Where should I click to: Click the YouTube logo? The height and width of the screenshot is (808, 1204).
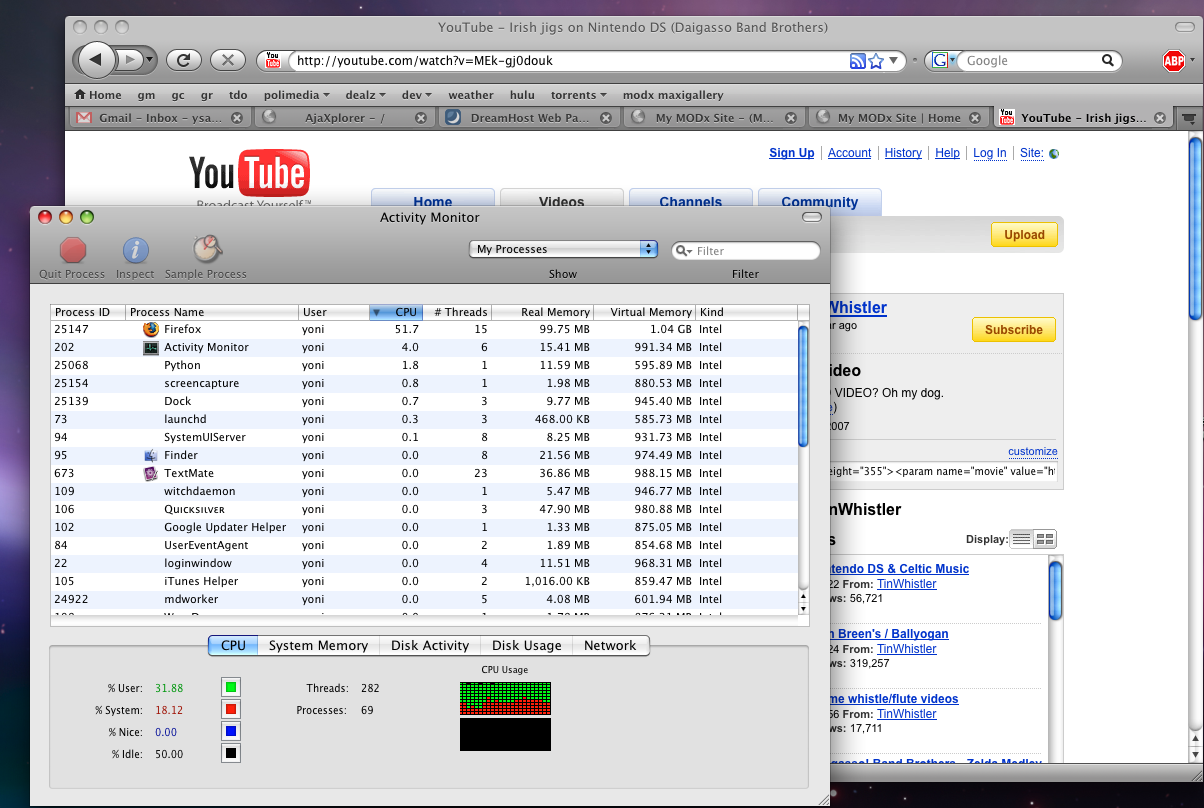click(249, 176)
